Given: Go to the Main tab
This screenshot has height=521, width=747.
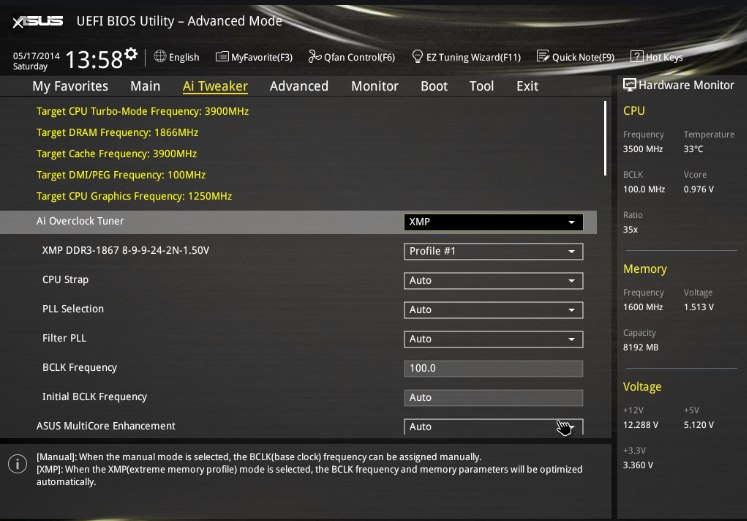Looking at the screenshot, I should [x=145, y=86].
